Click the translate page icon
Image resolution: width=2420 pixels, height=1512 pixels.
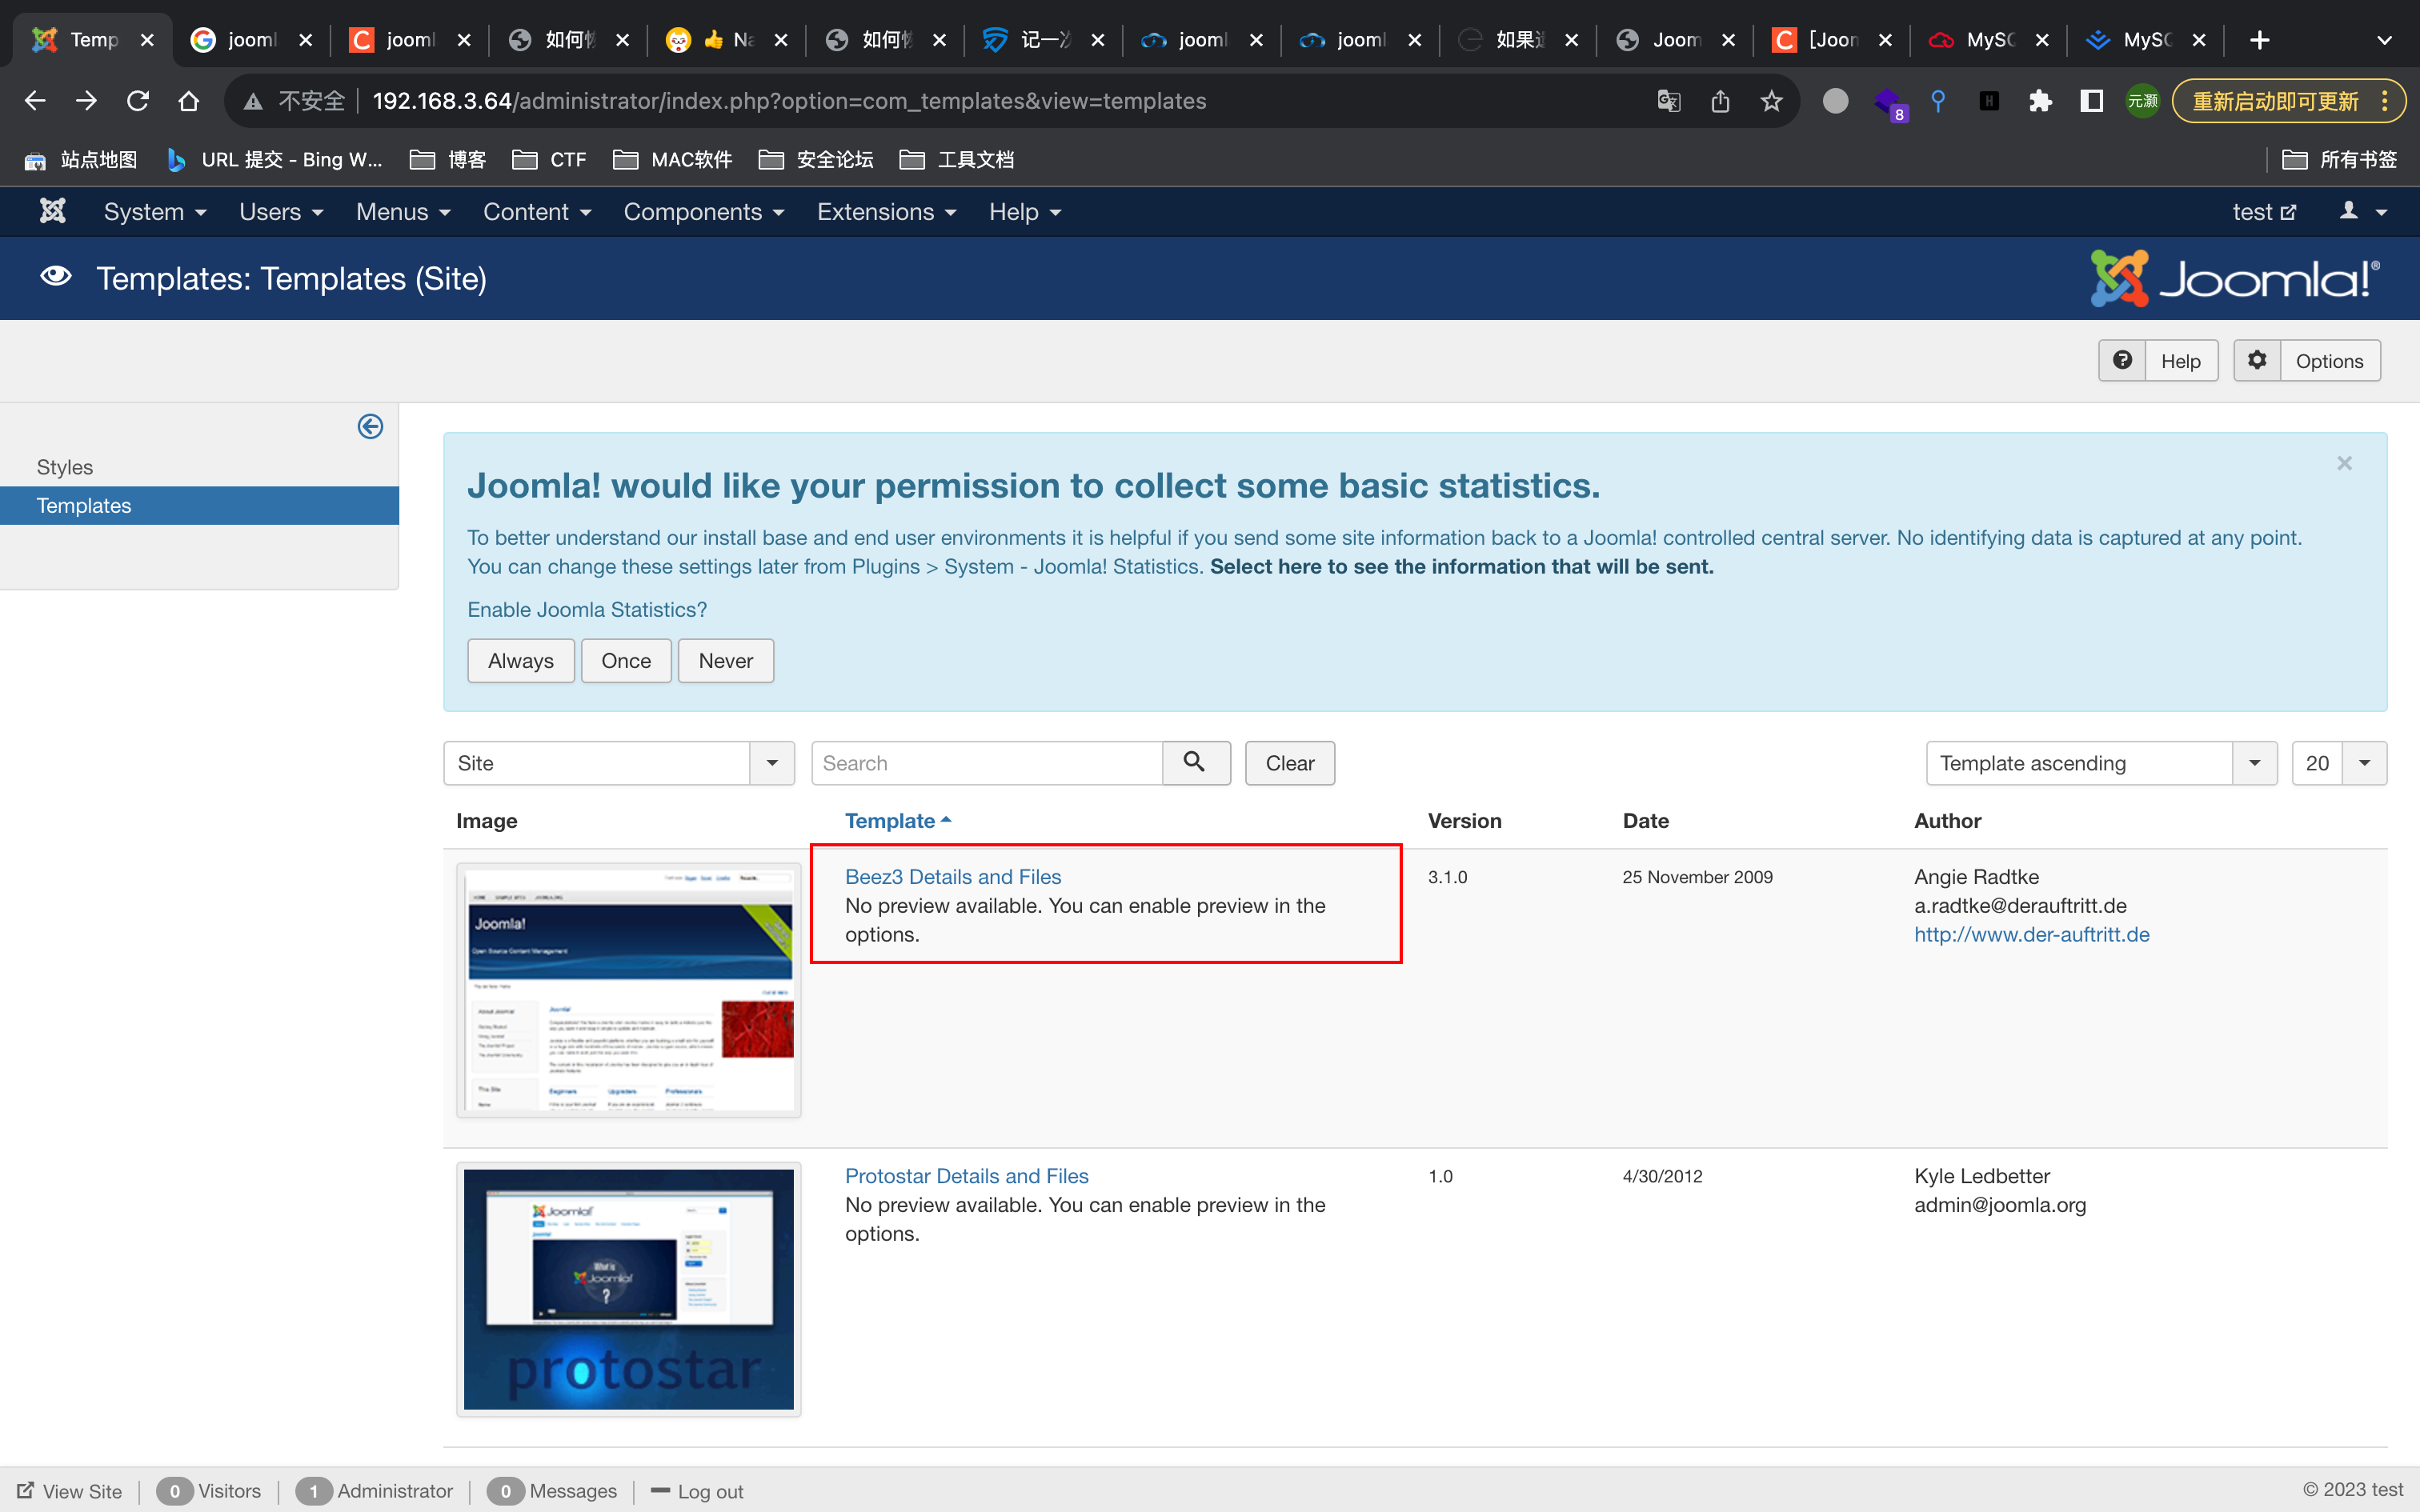[x=1669, y=101]
